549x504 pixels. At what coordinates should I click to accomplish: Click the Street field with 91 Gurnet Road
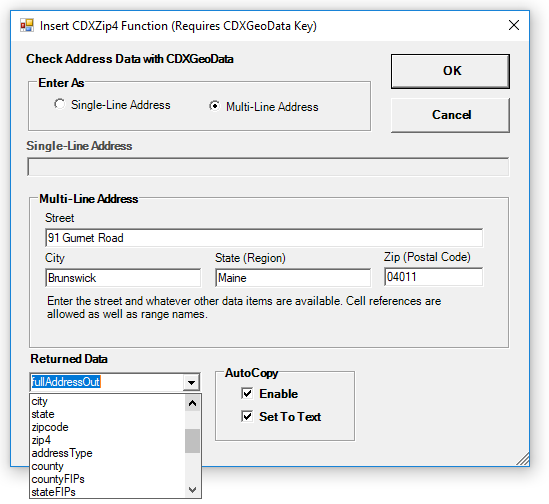coord(264,238)
